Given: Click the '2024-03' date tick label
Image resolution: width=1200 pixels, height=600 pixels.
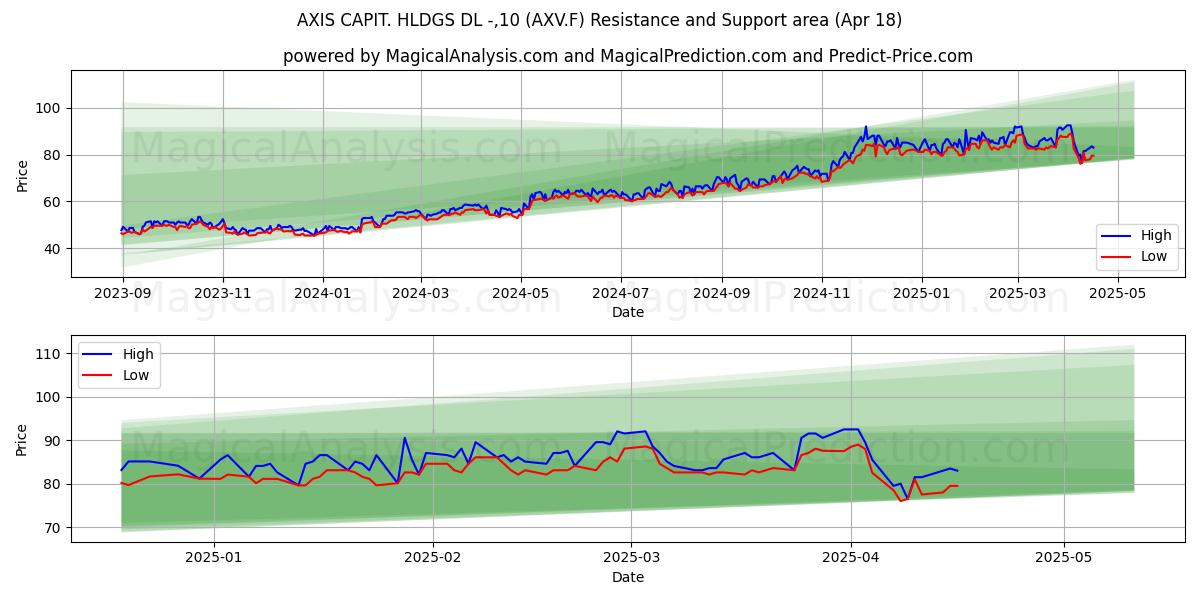Looking at the screenshot, I should [420, 295].
